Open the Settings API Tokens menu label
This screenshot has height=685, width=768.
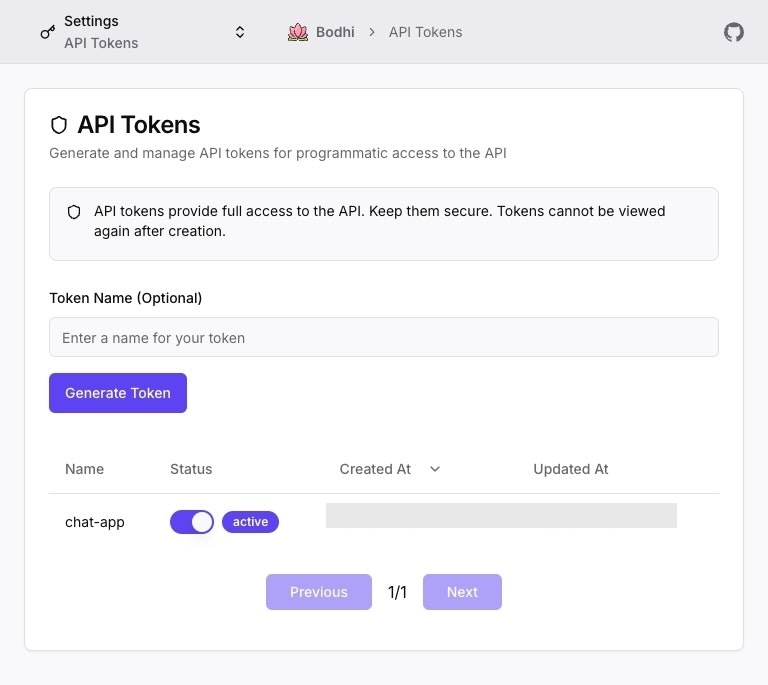(x=101, y=32)
